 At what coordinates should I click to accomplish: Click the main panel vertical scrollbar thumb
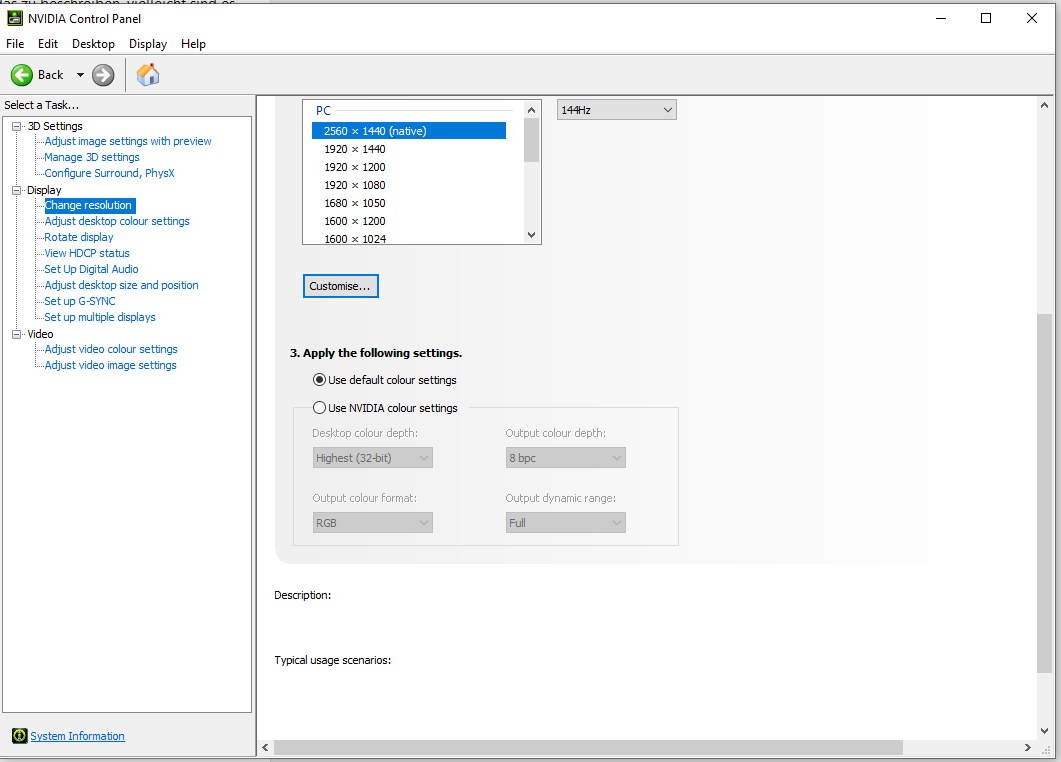(1044, 494)
